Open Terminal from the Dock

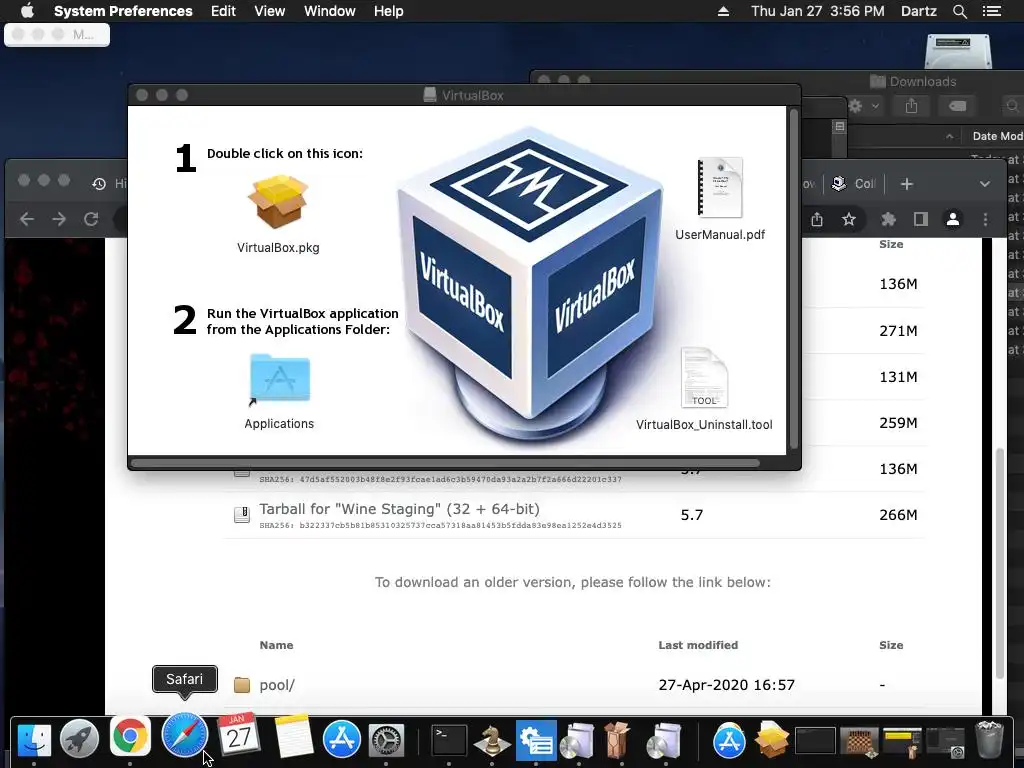(x=449, y=740)
